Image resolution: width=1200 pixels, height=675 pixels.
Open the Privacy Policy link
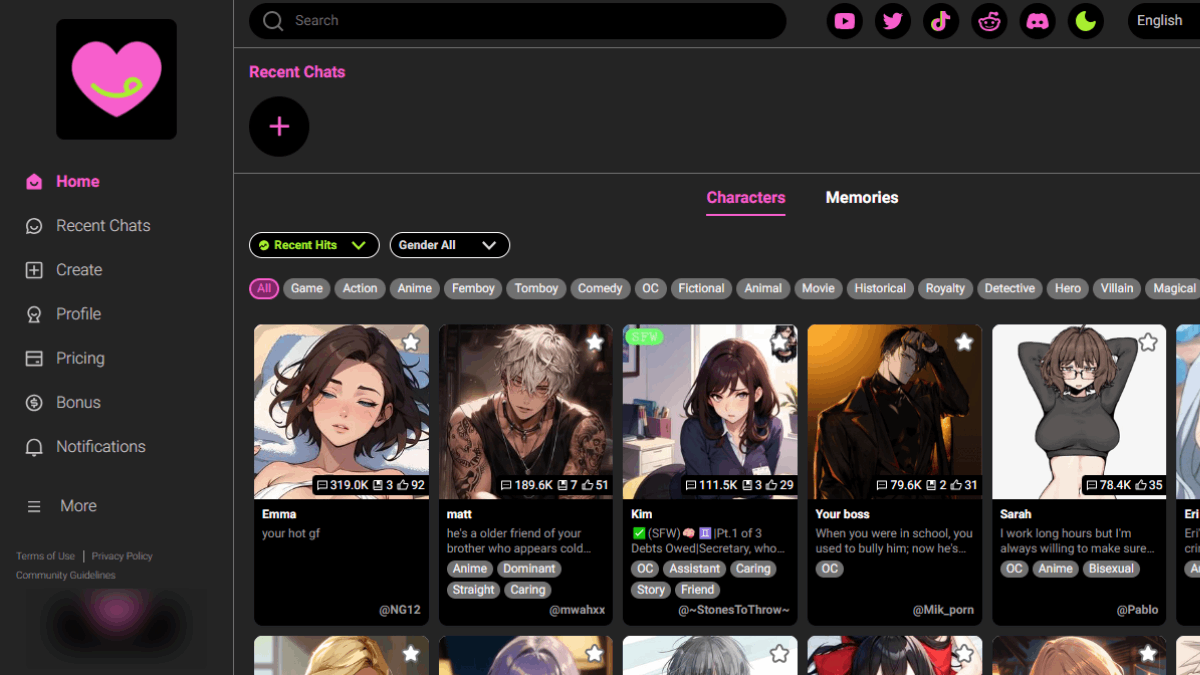[x=122, y=556]
